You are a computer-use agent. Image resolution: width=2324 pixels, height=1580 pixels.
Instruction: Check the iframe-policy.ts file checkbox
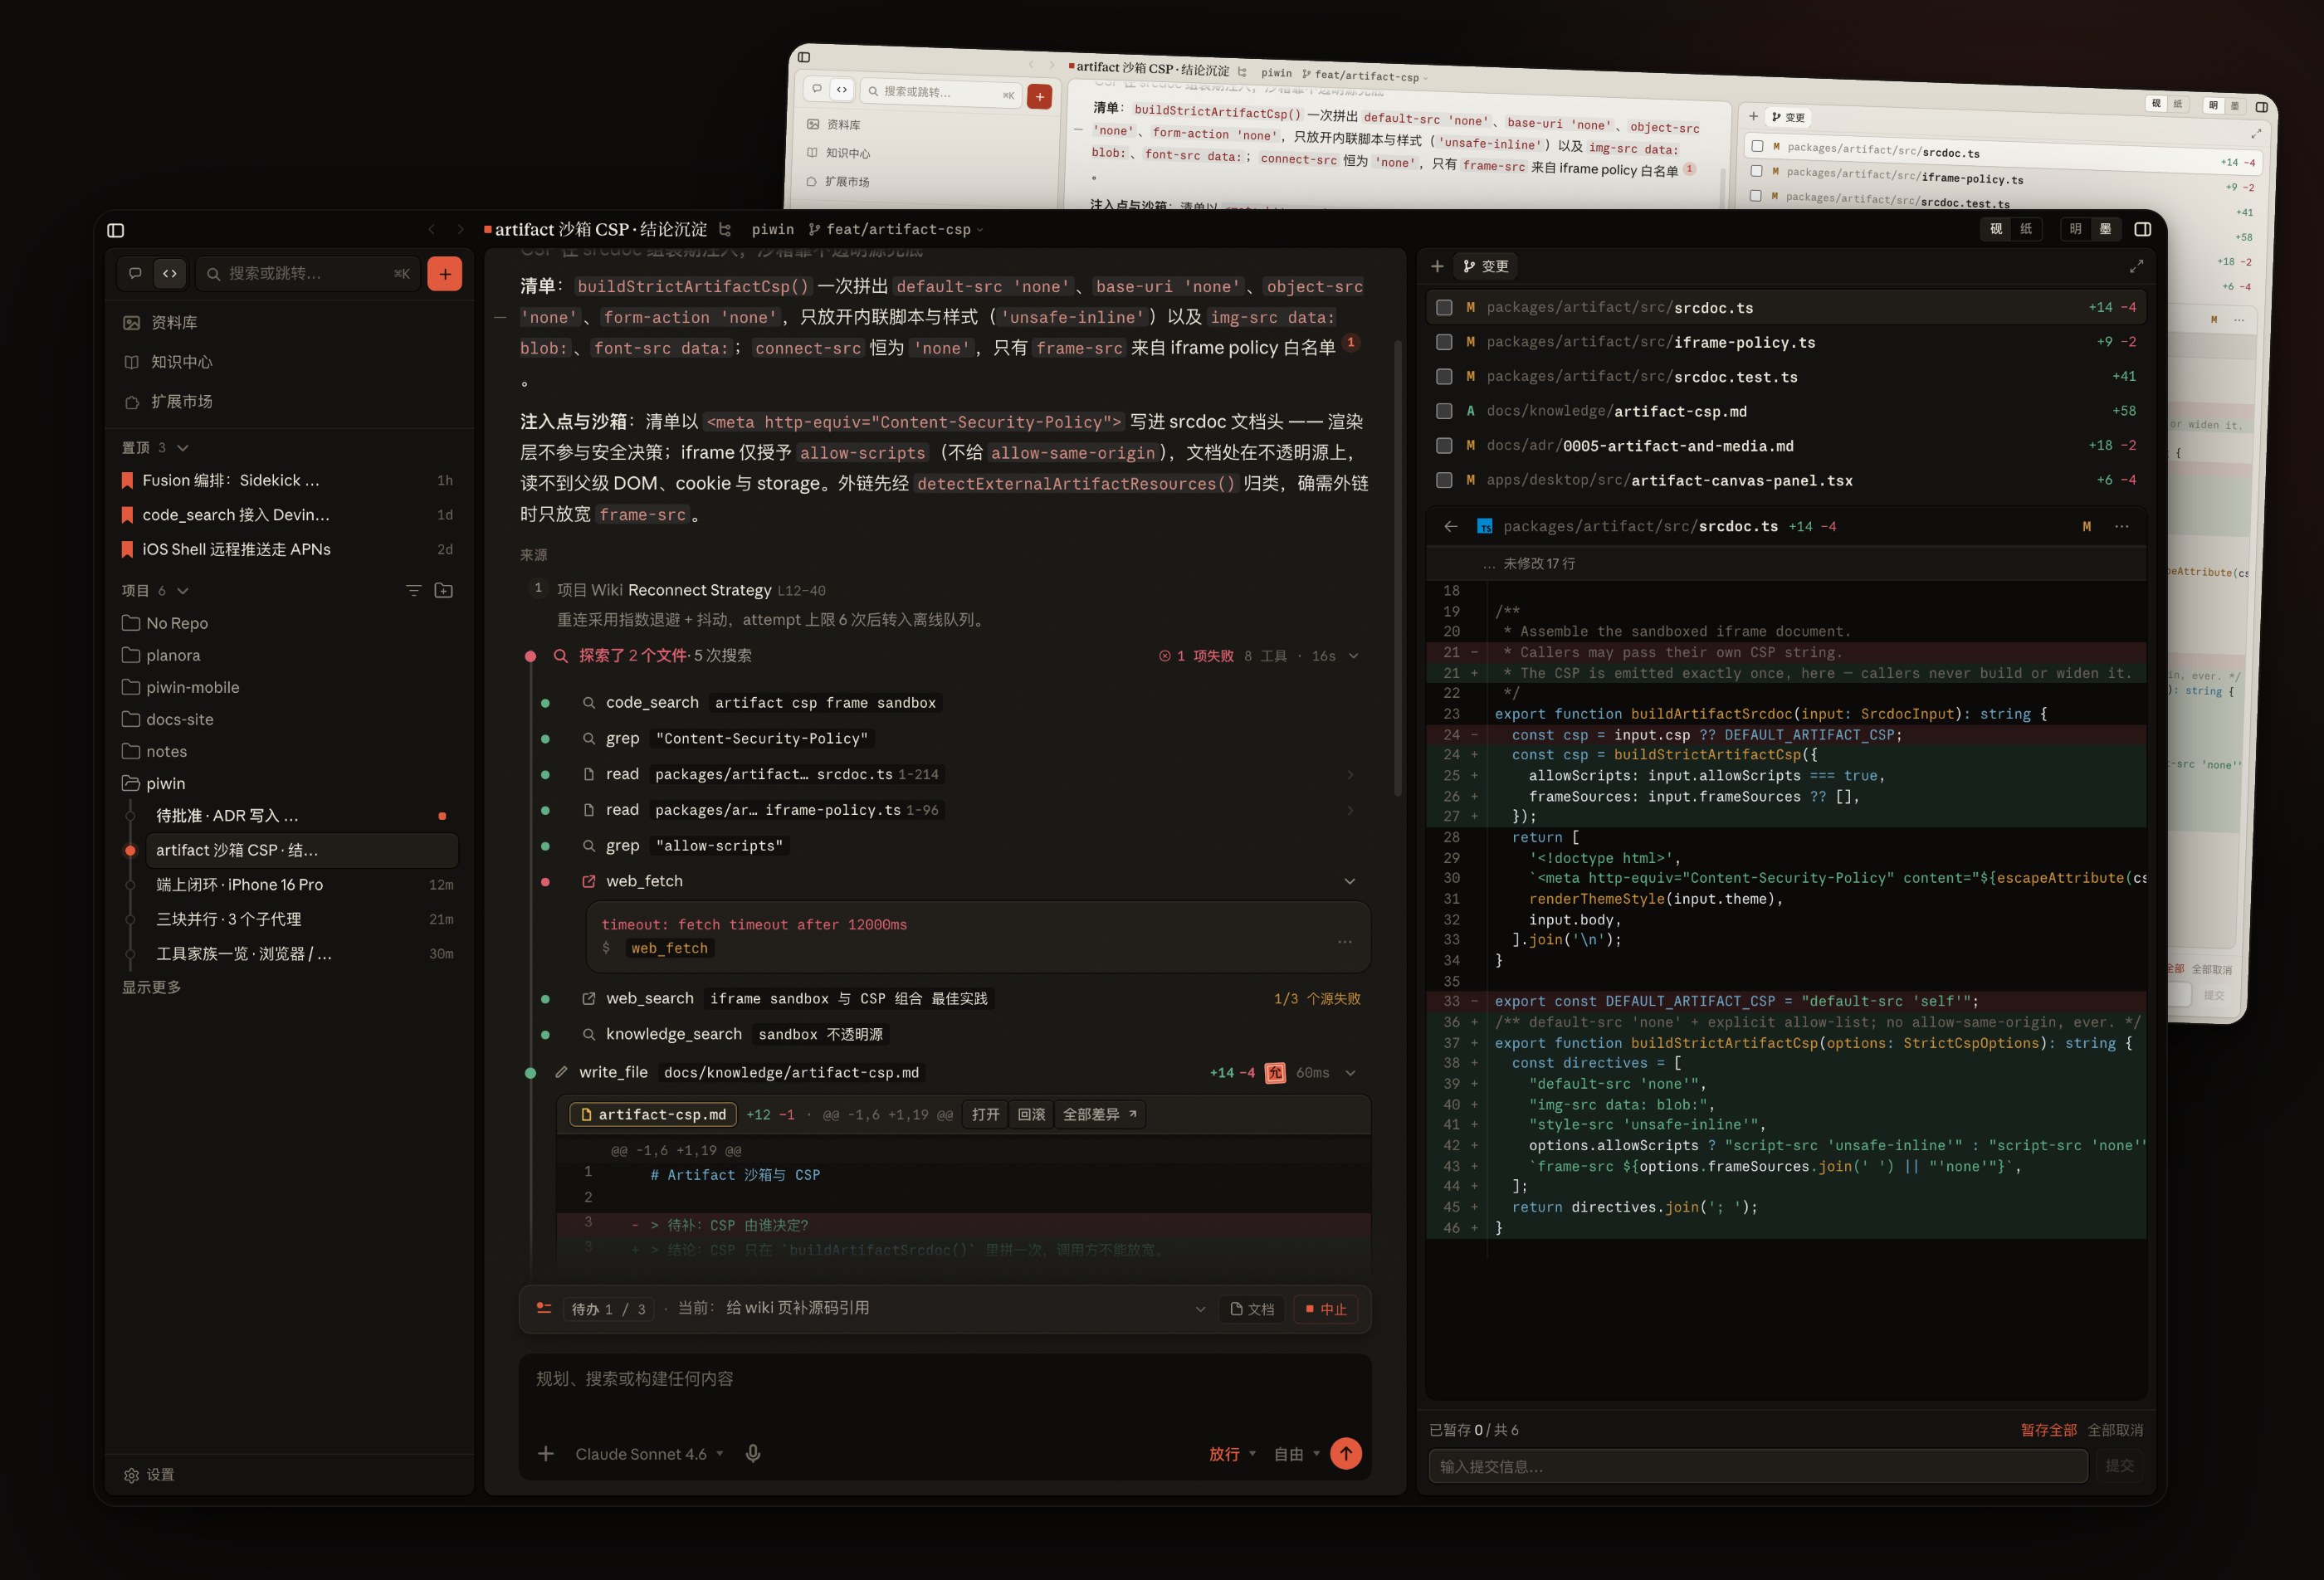pos(1444,342)
